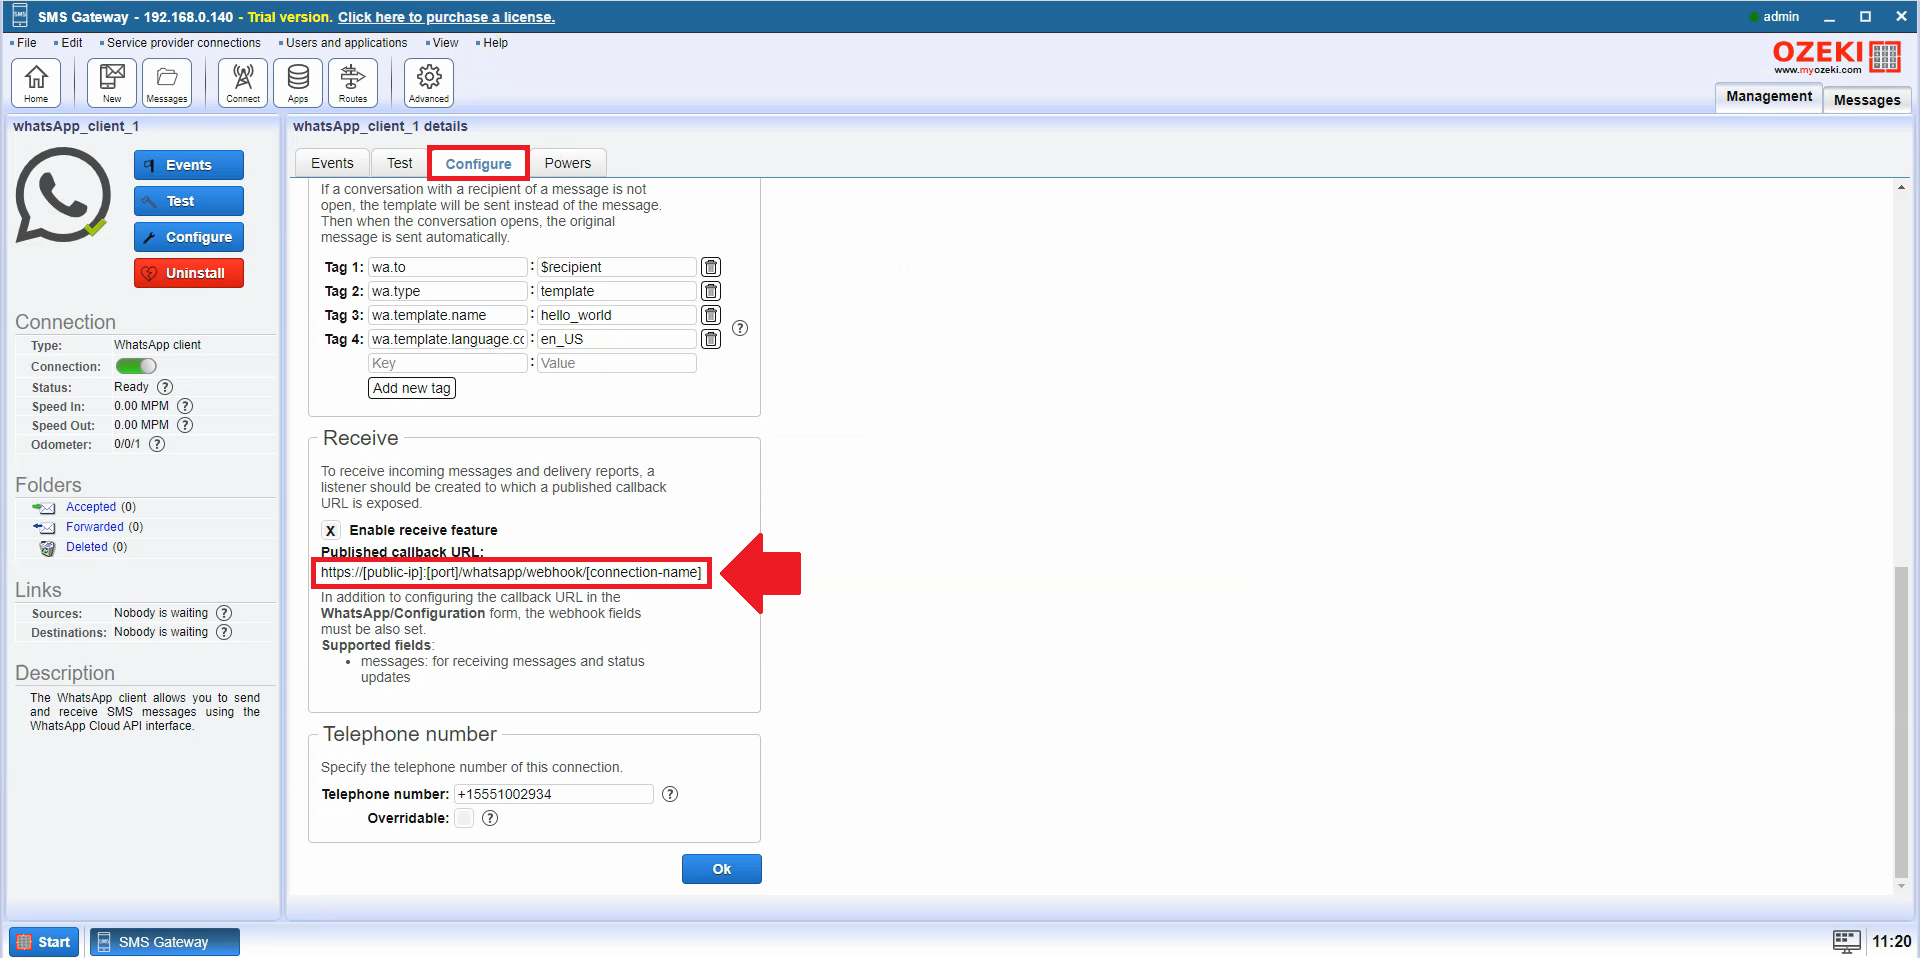Show help for Telephone number field
Image resolution: width=1920 pixels, height=958 pixels.
pyautogui.click(x=670, y=794)
